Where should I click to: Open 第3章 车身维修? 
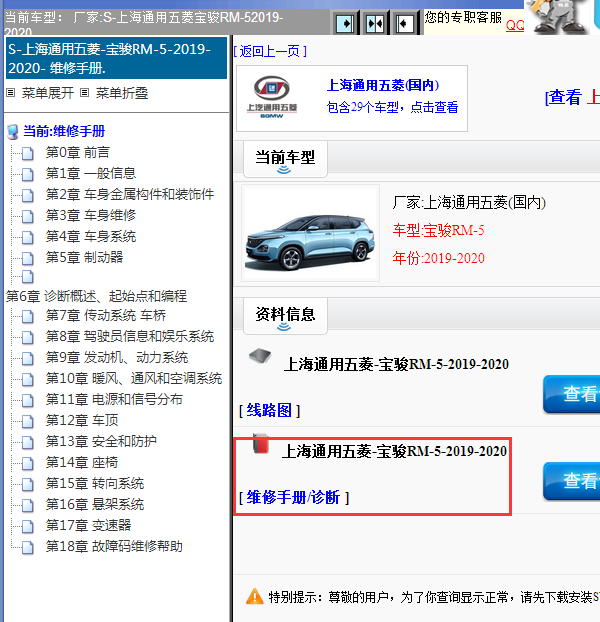[x=91, y=215]
